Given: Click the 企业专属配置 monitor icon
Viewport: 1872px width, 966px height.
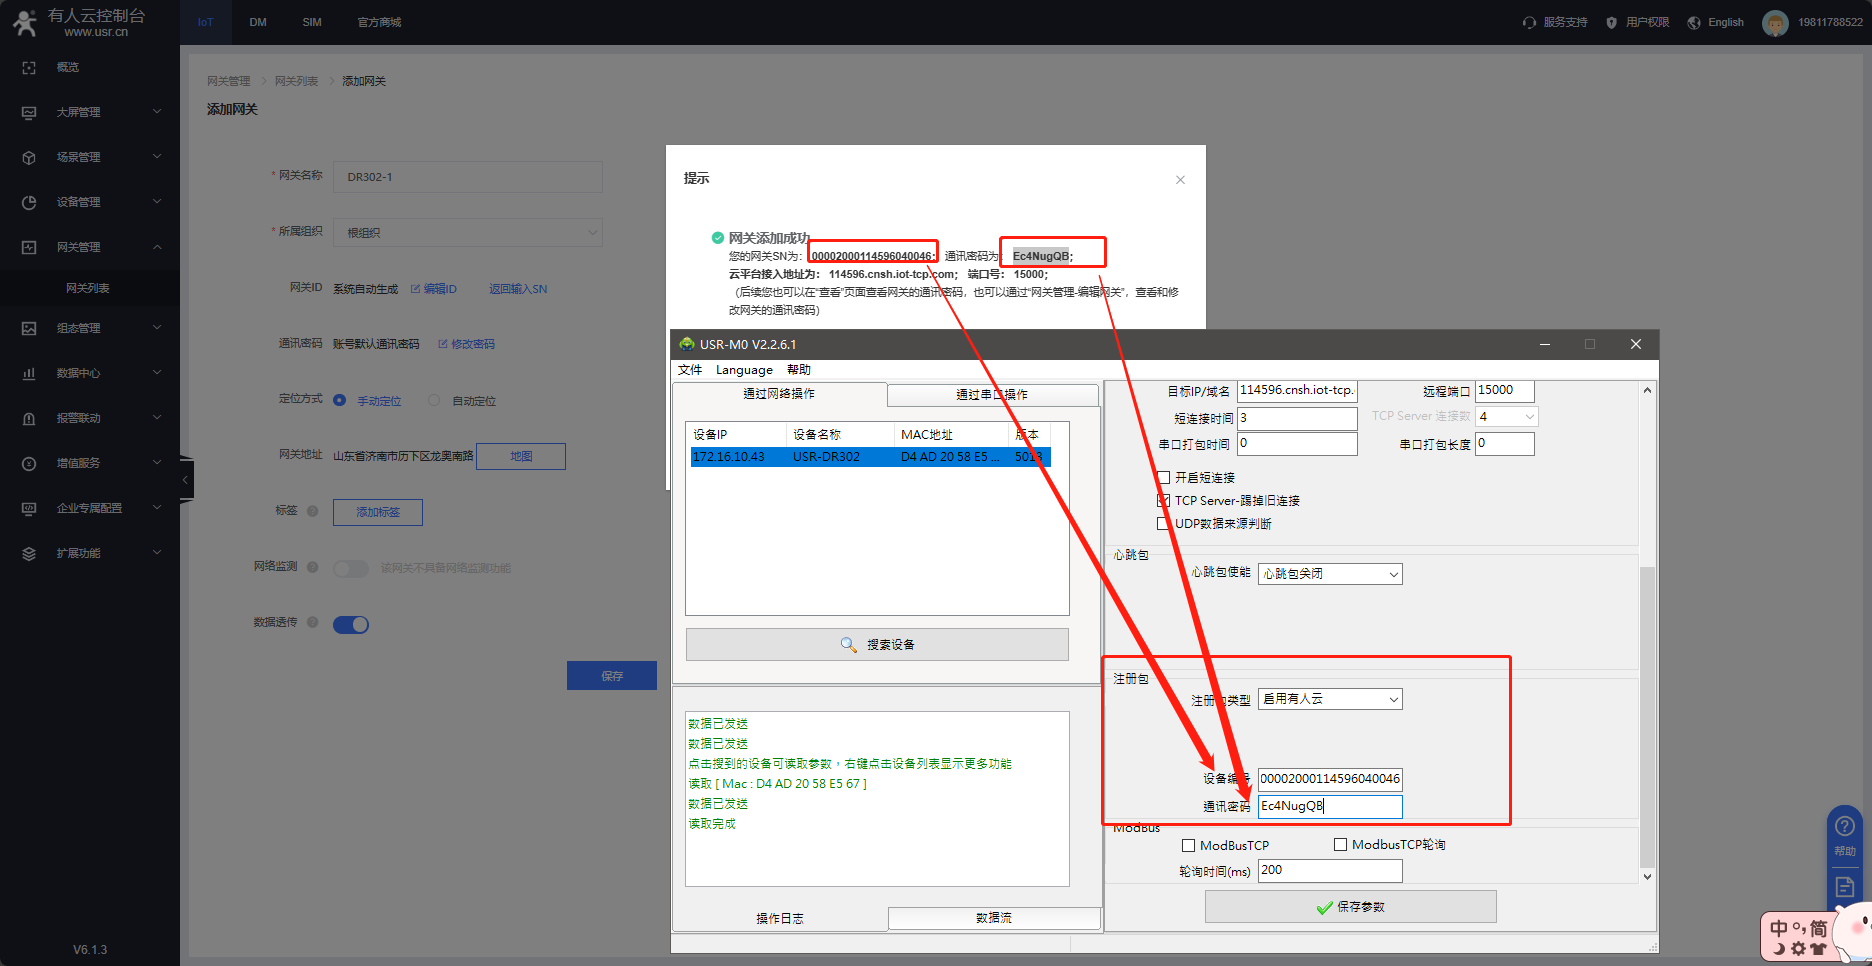Looking at the screenshot, I should click(29, 509).
